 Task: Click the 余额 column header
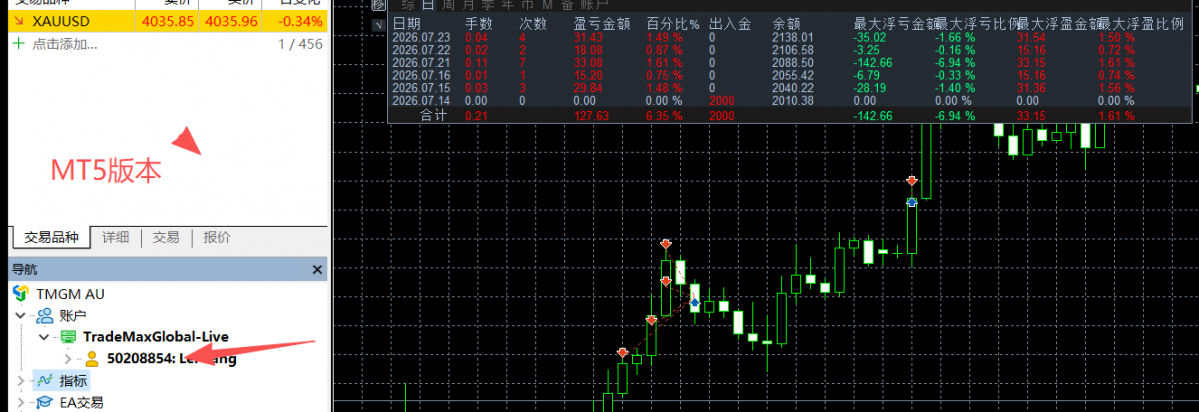(788, 24)
